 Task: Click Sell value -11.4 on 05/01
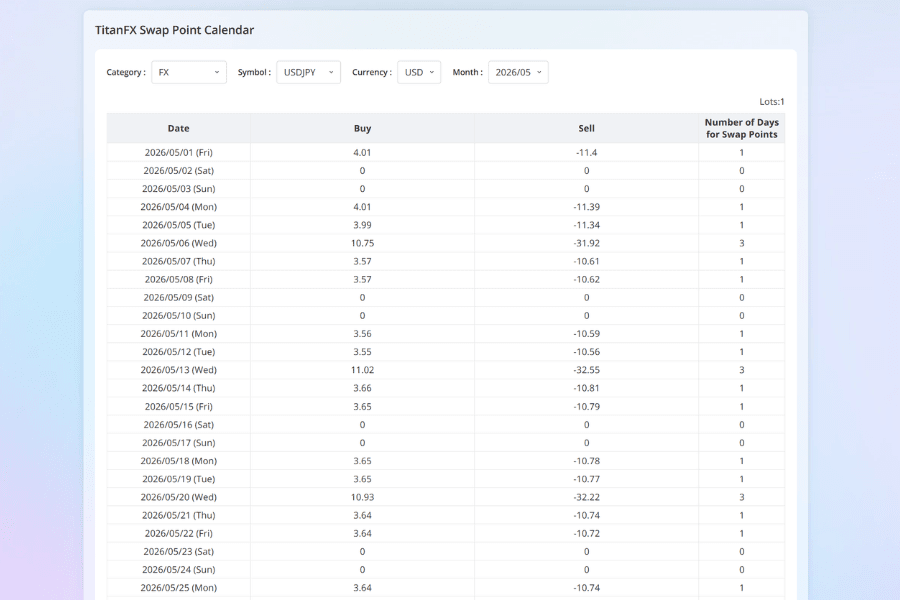586,153
